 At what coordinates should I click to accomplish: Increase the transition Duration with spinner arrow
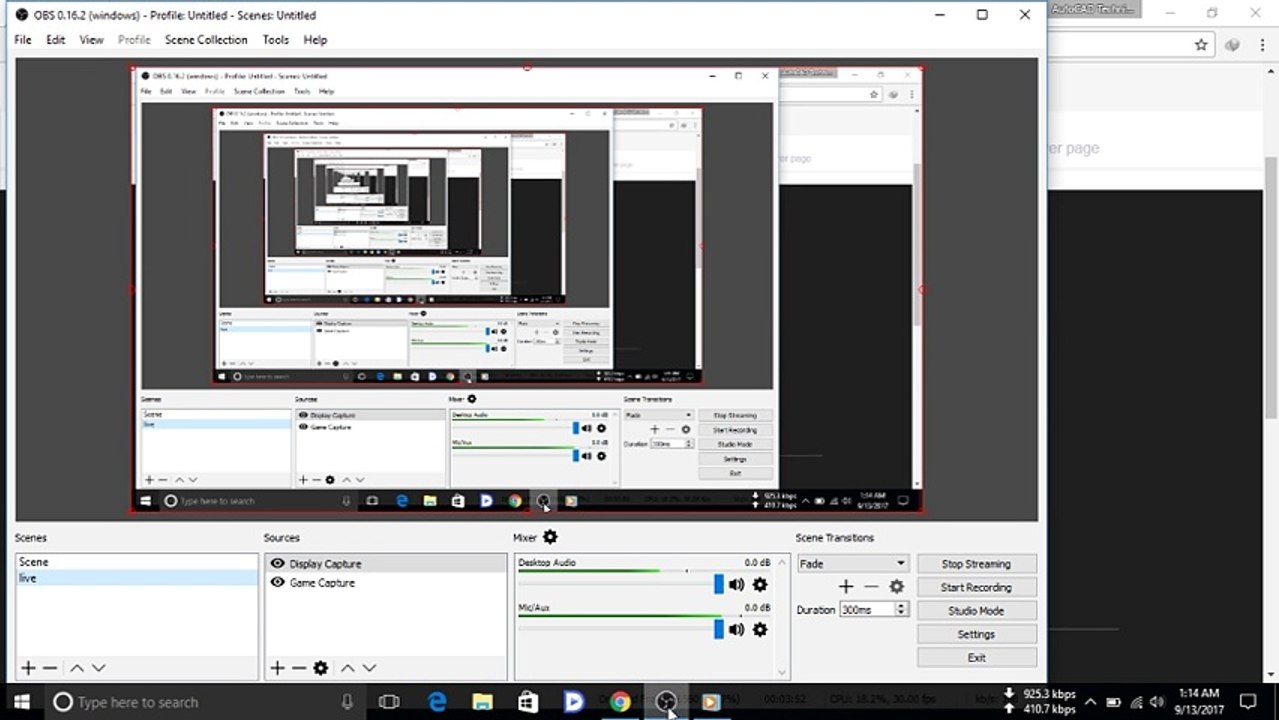tap(901, 605)
